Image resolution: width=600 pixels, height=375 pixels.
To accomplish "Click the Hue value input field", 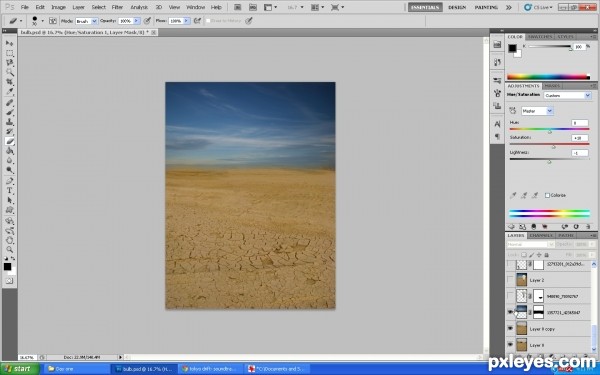I will pos(580,123).
